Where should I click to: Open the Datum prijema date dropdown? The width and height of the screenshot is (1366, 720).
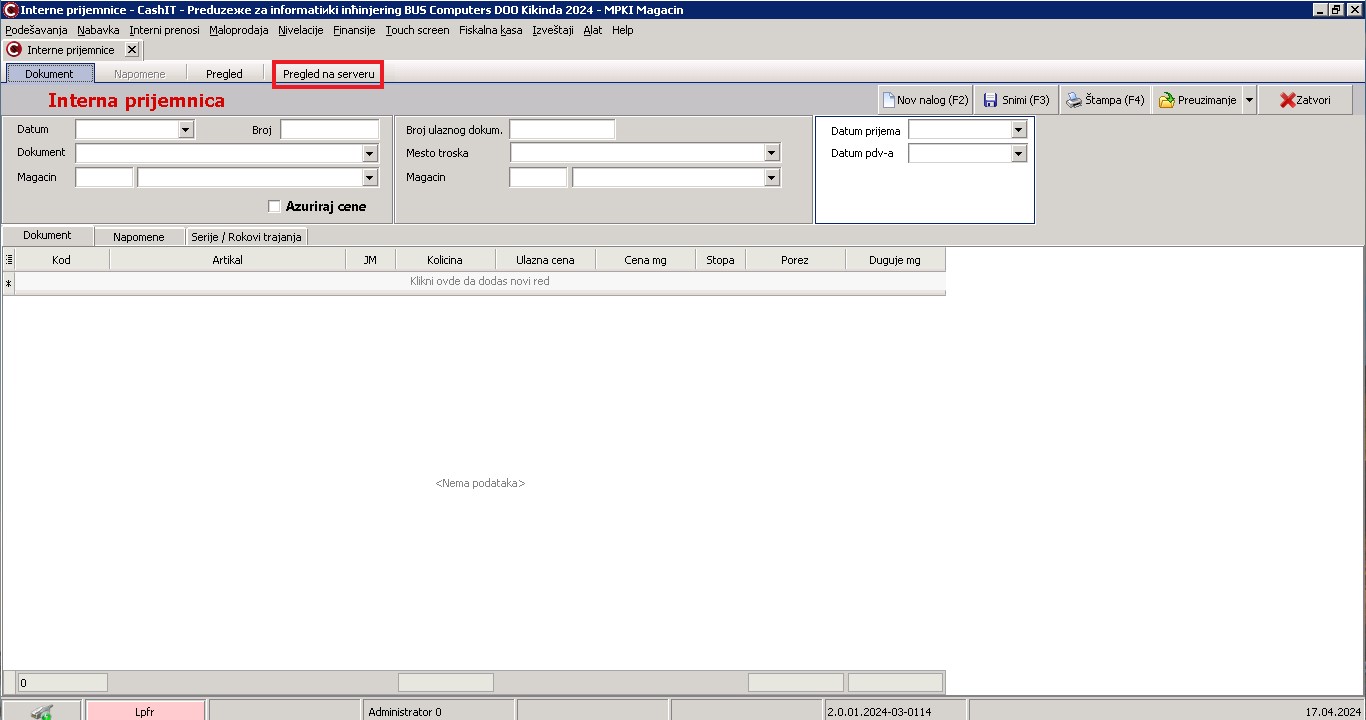[1019, 130]
